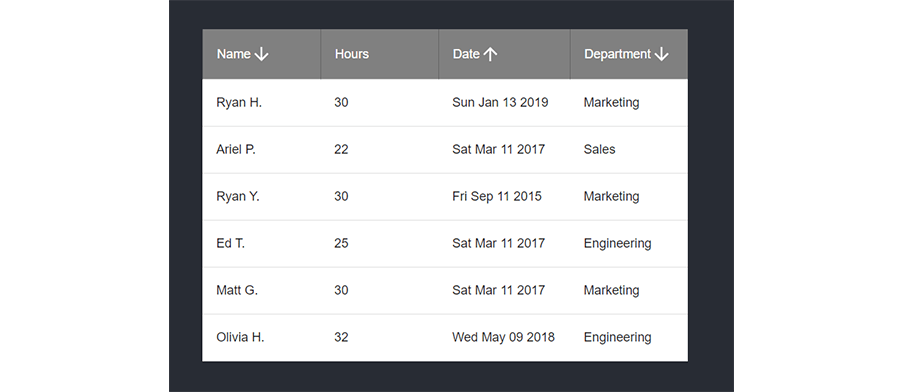Select the Olivia H. row
900x392 pixels.
coord(445,337)
